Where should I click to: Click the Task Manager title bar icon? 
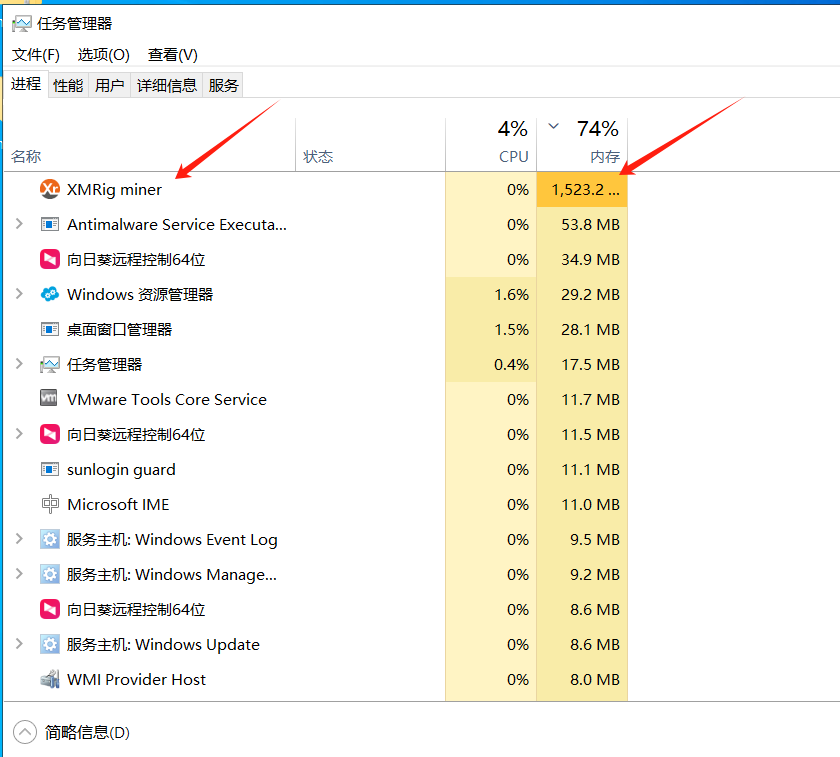tap(21, 24)
